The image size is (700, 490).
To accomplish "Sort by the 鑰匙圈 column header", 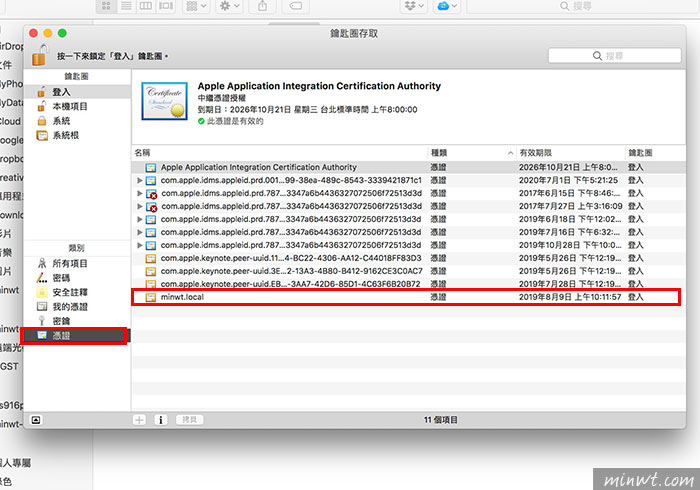I will point(654,153).
